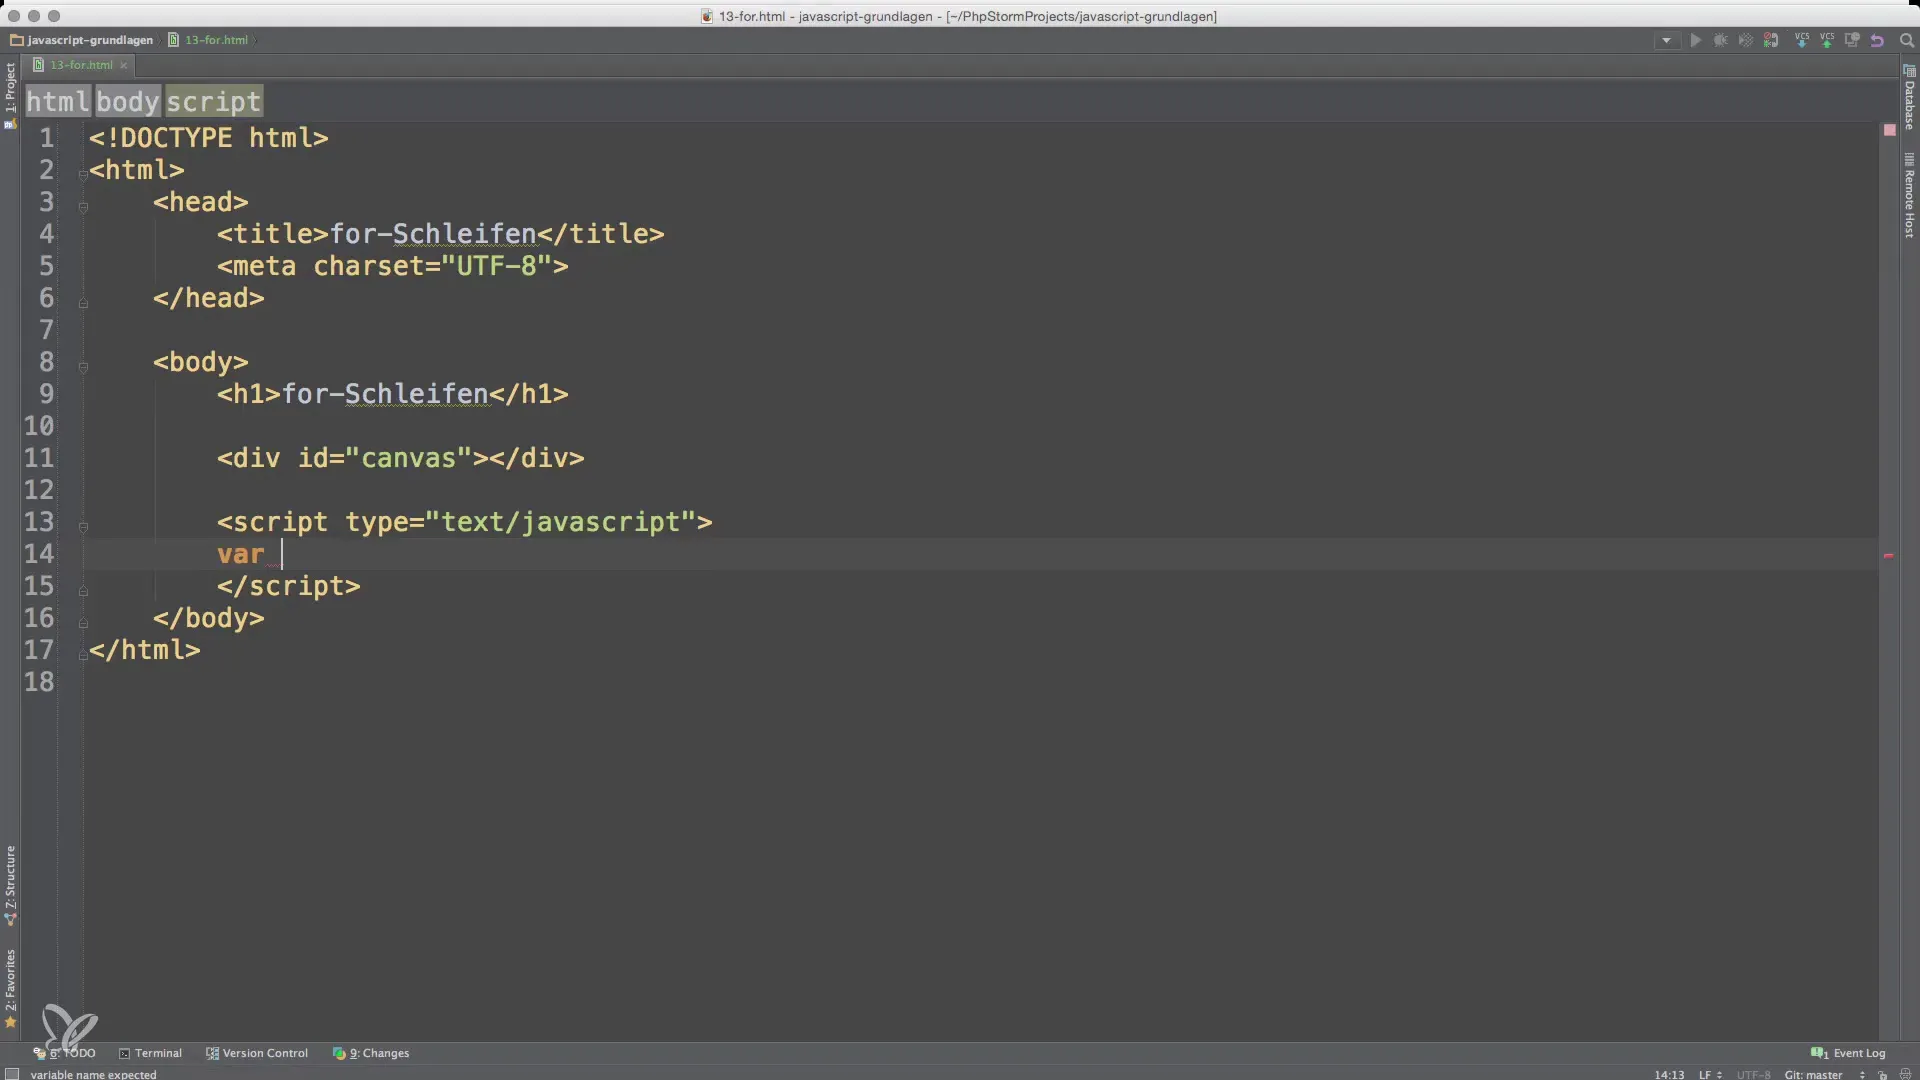Click the "canvas" id attribute value
The width and height of the screenshot is (1920, 1080).
[408, 458]
